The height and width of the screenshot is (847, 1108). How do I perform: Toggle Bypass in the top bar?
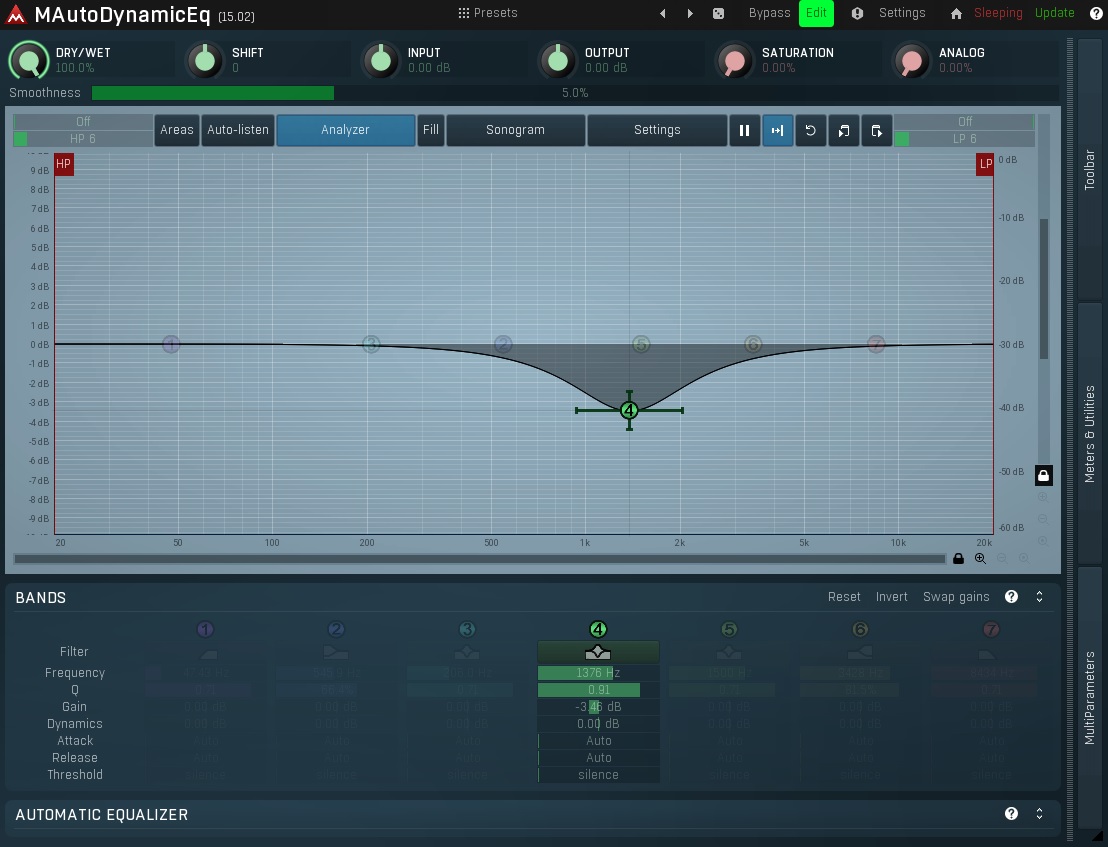point(769,13)
